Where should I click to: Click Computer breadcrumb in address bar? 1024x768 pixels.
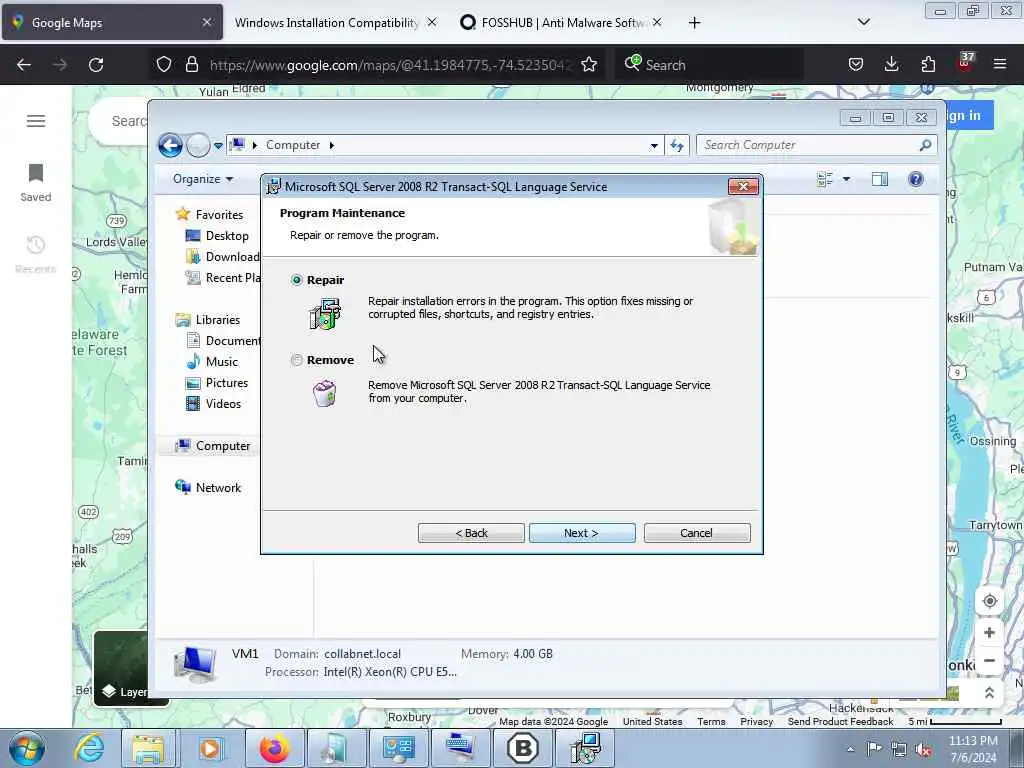point(293,145)
